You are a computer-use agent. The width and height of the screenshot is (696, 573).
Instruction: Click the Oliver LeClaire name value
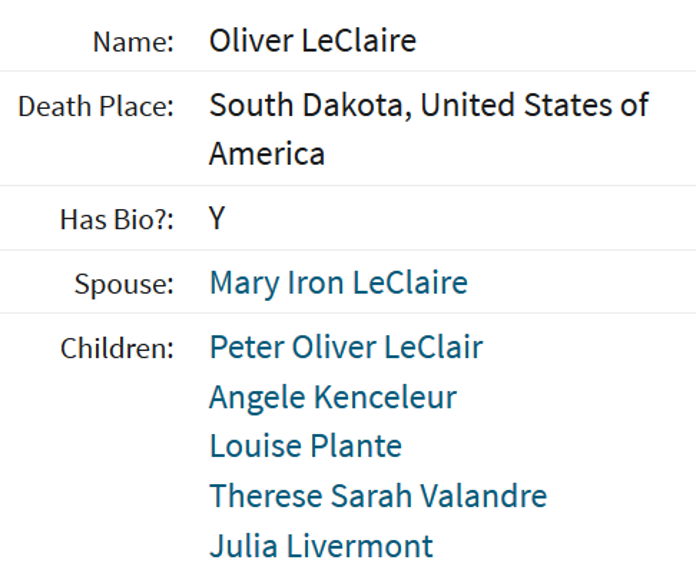(312, 41)
